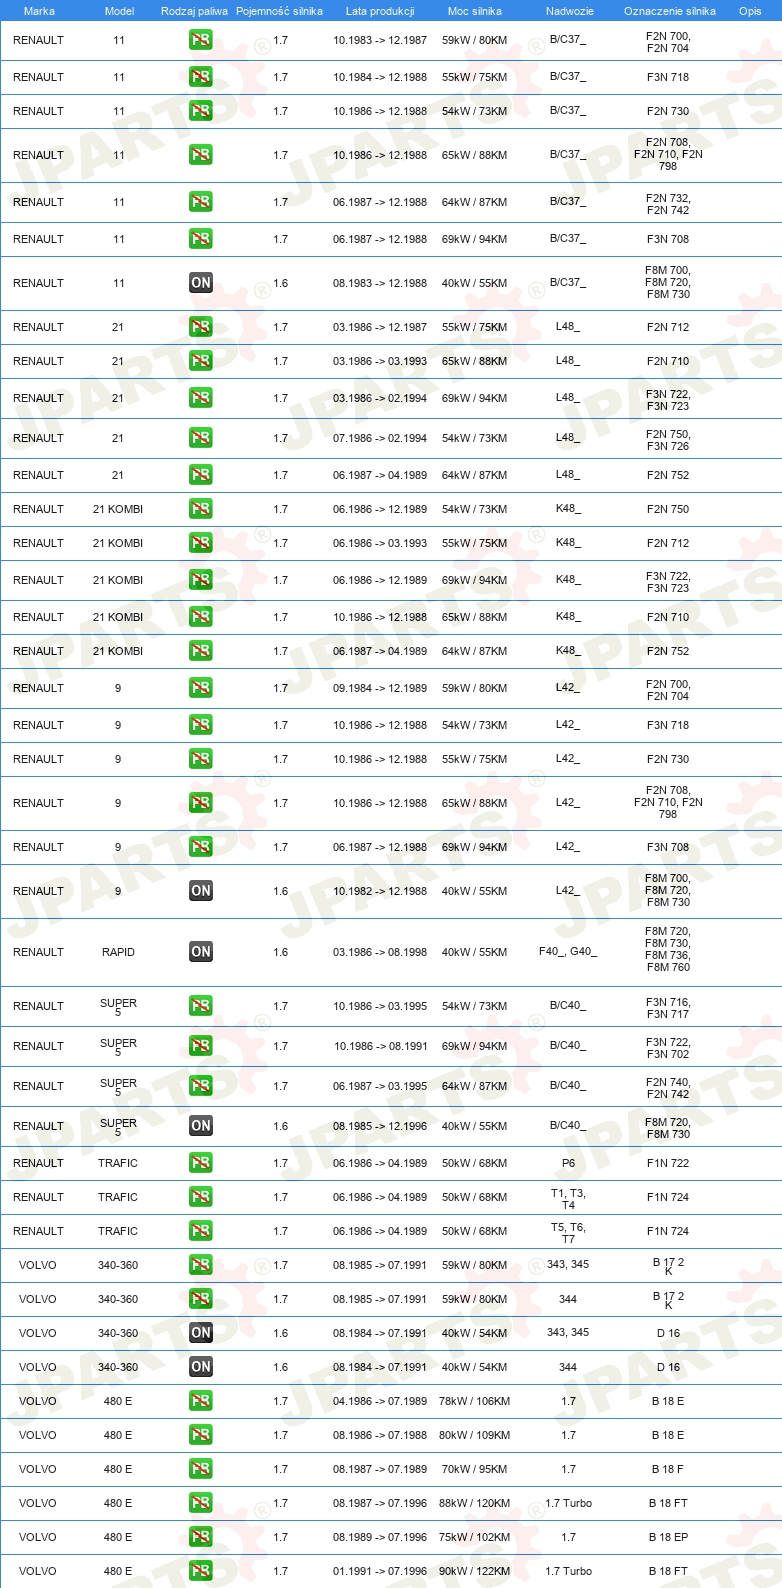
Task: Click petrol icon in Volvo 480 E 80kW / 109KM row
Action: 201,1435
